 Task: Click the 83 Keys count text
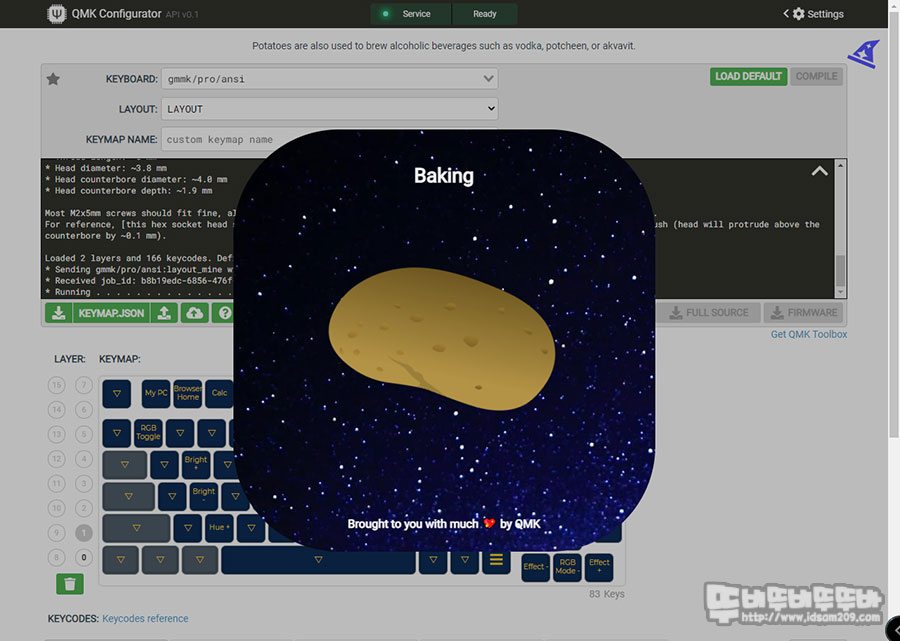click(x=607, y=594)
